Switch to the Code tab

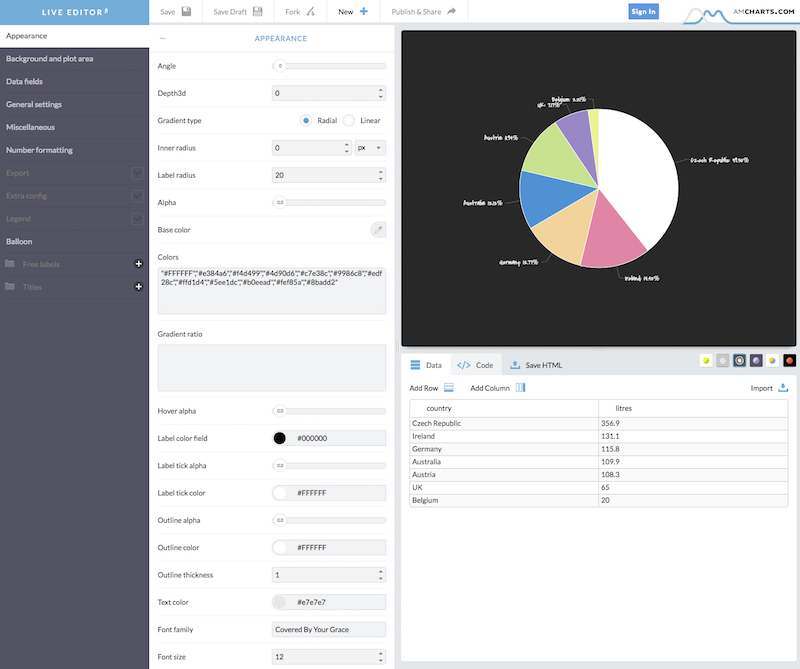[x=476, y=365]
